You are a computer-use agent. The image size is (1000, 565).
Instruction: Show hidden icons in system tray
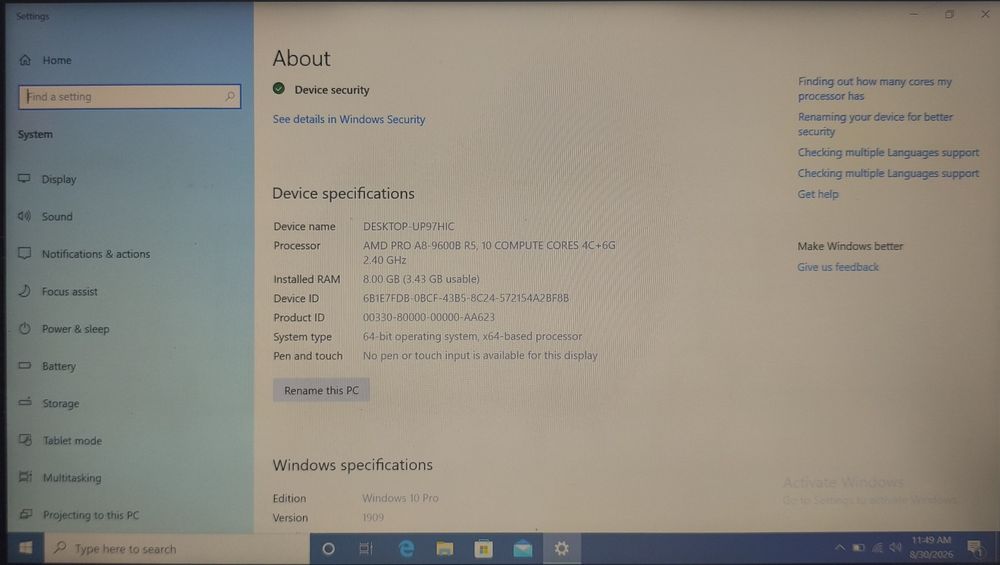click(839, 548)
